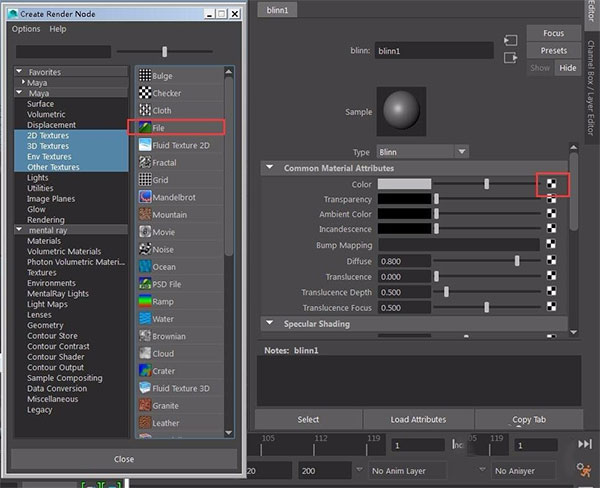The height and width of the screenshot is (488, 600).
Task: Select the File texture node icon
Action: point(146,128)
